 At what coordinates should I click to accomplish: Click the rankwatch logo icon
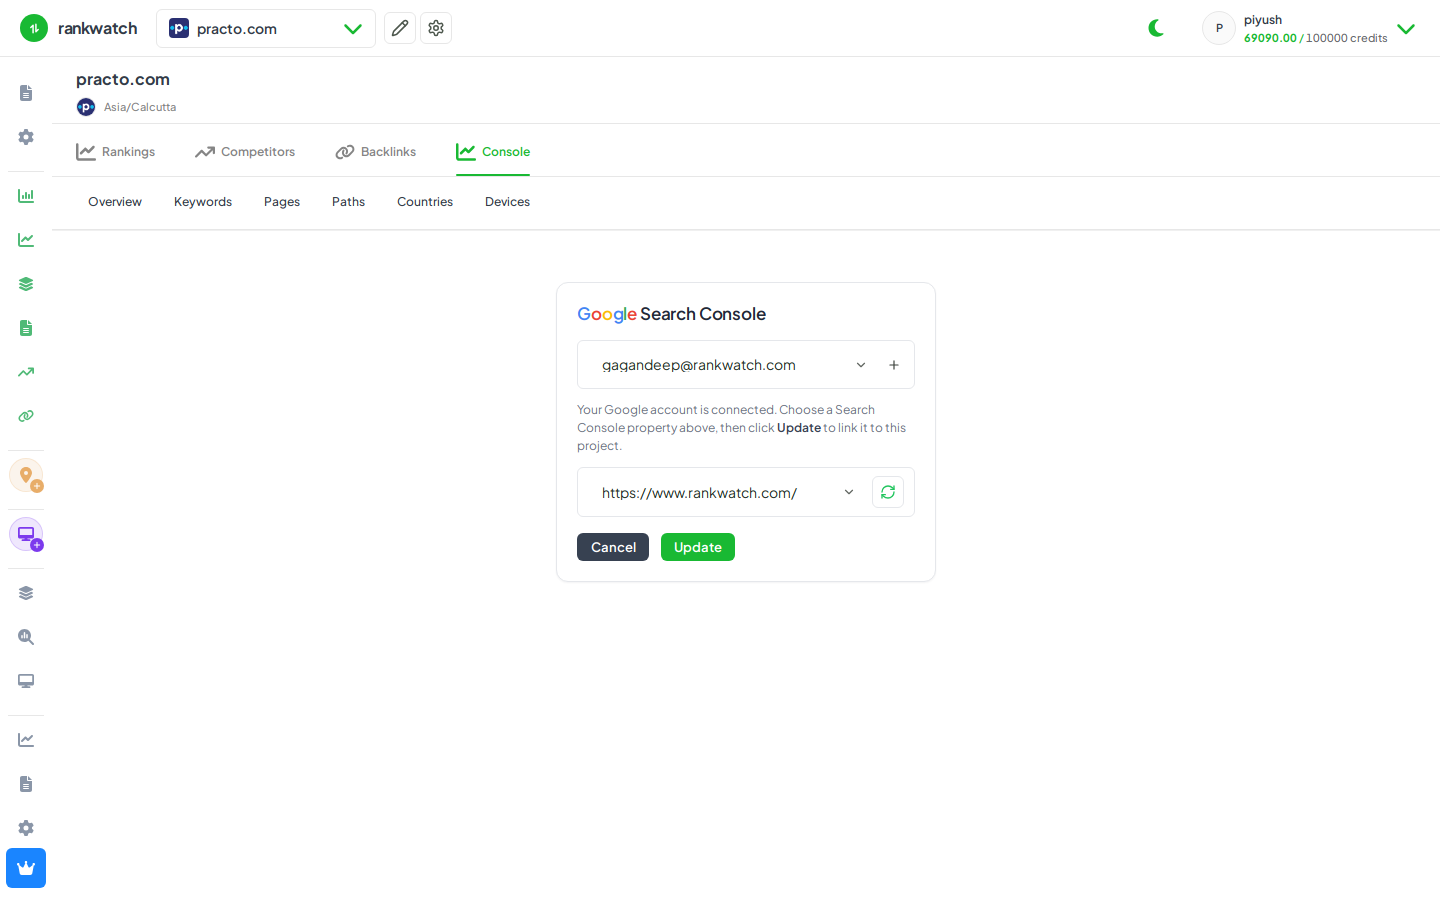34,28
